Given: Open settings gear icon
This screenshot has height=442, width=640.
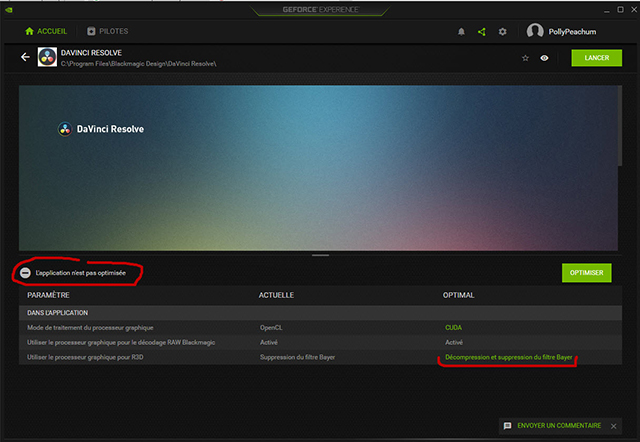Looking at the screenshot, I should tap(502, 32).
